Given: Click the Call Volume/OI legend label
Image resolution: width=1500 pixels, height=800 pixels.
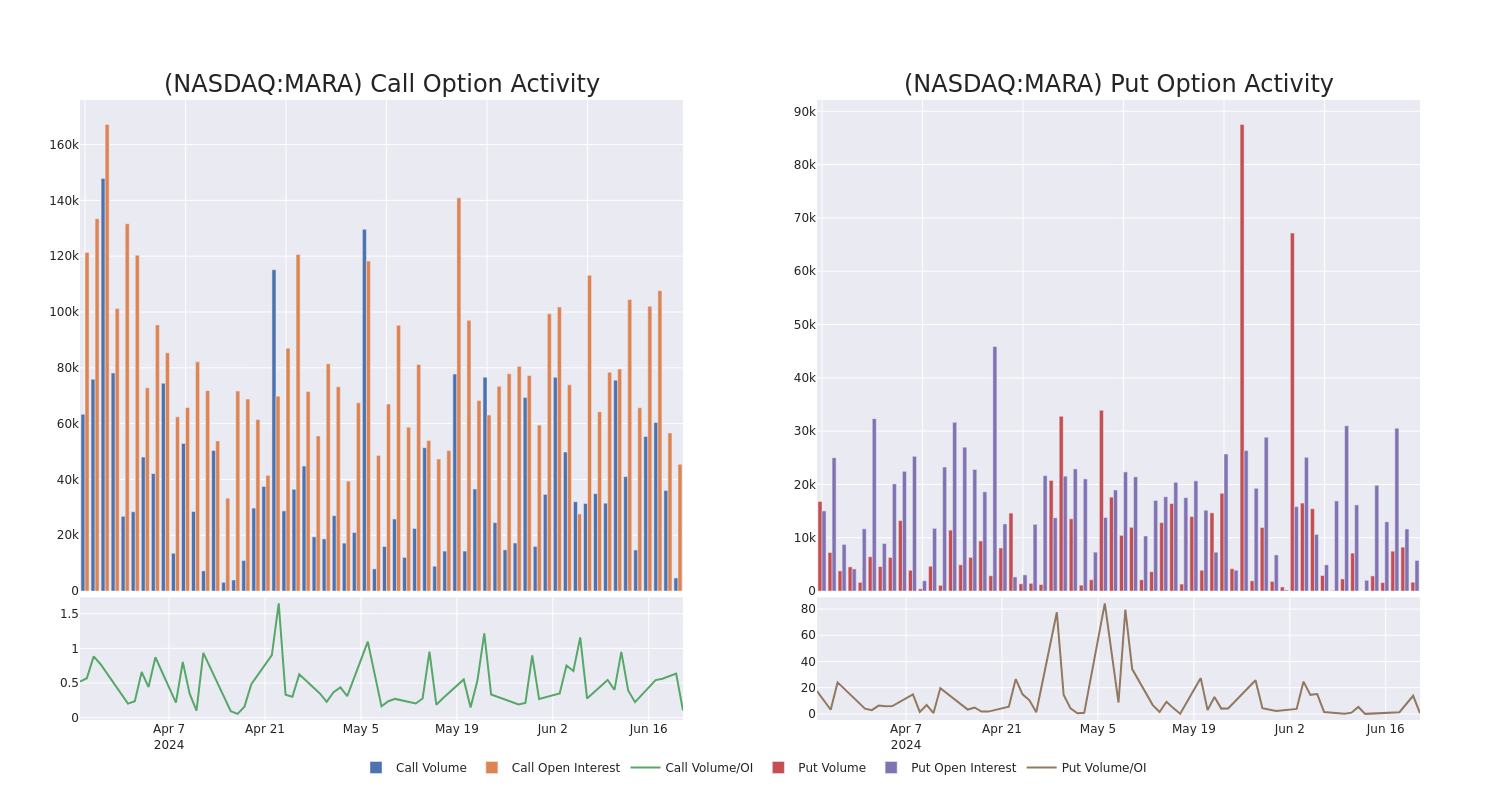Looking at the screenshot, I should click(x=709, y=768).
